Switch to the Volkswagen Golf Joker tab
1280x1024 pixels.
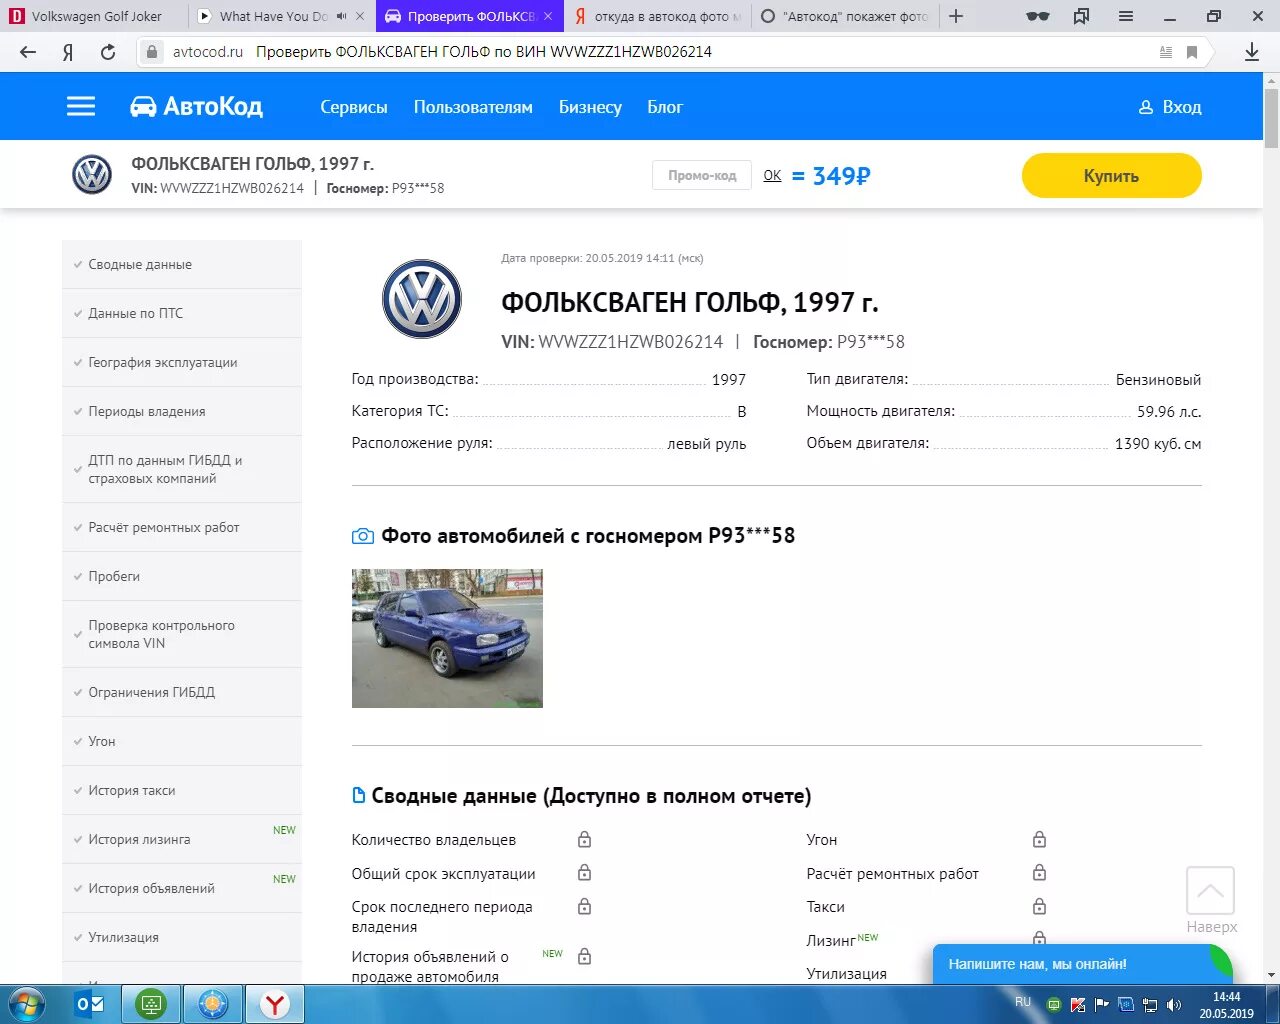(94, 16)
